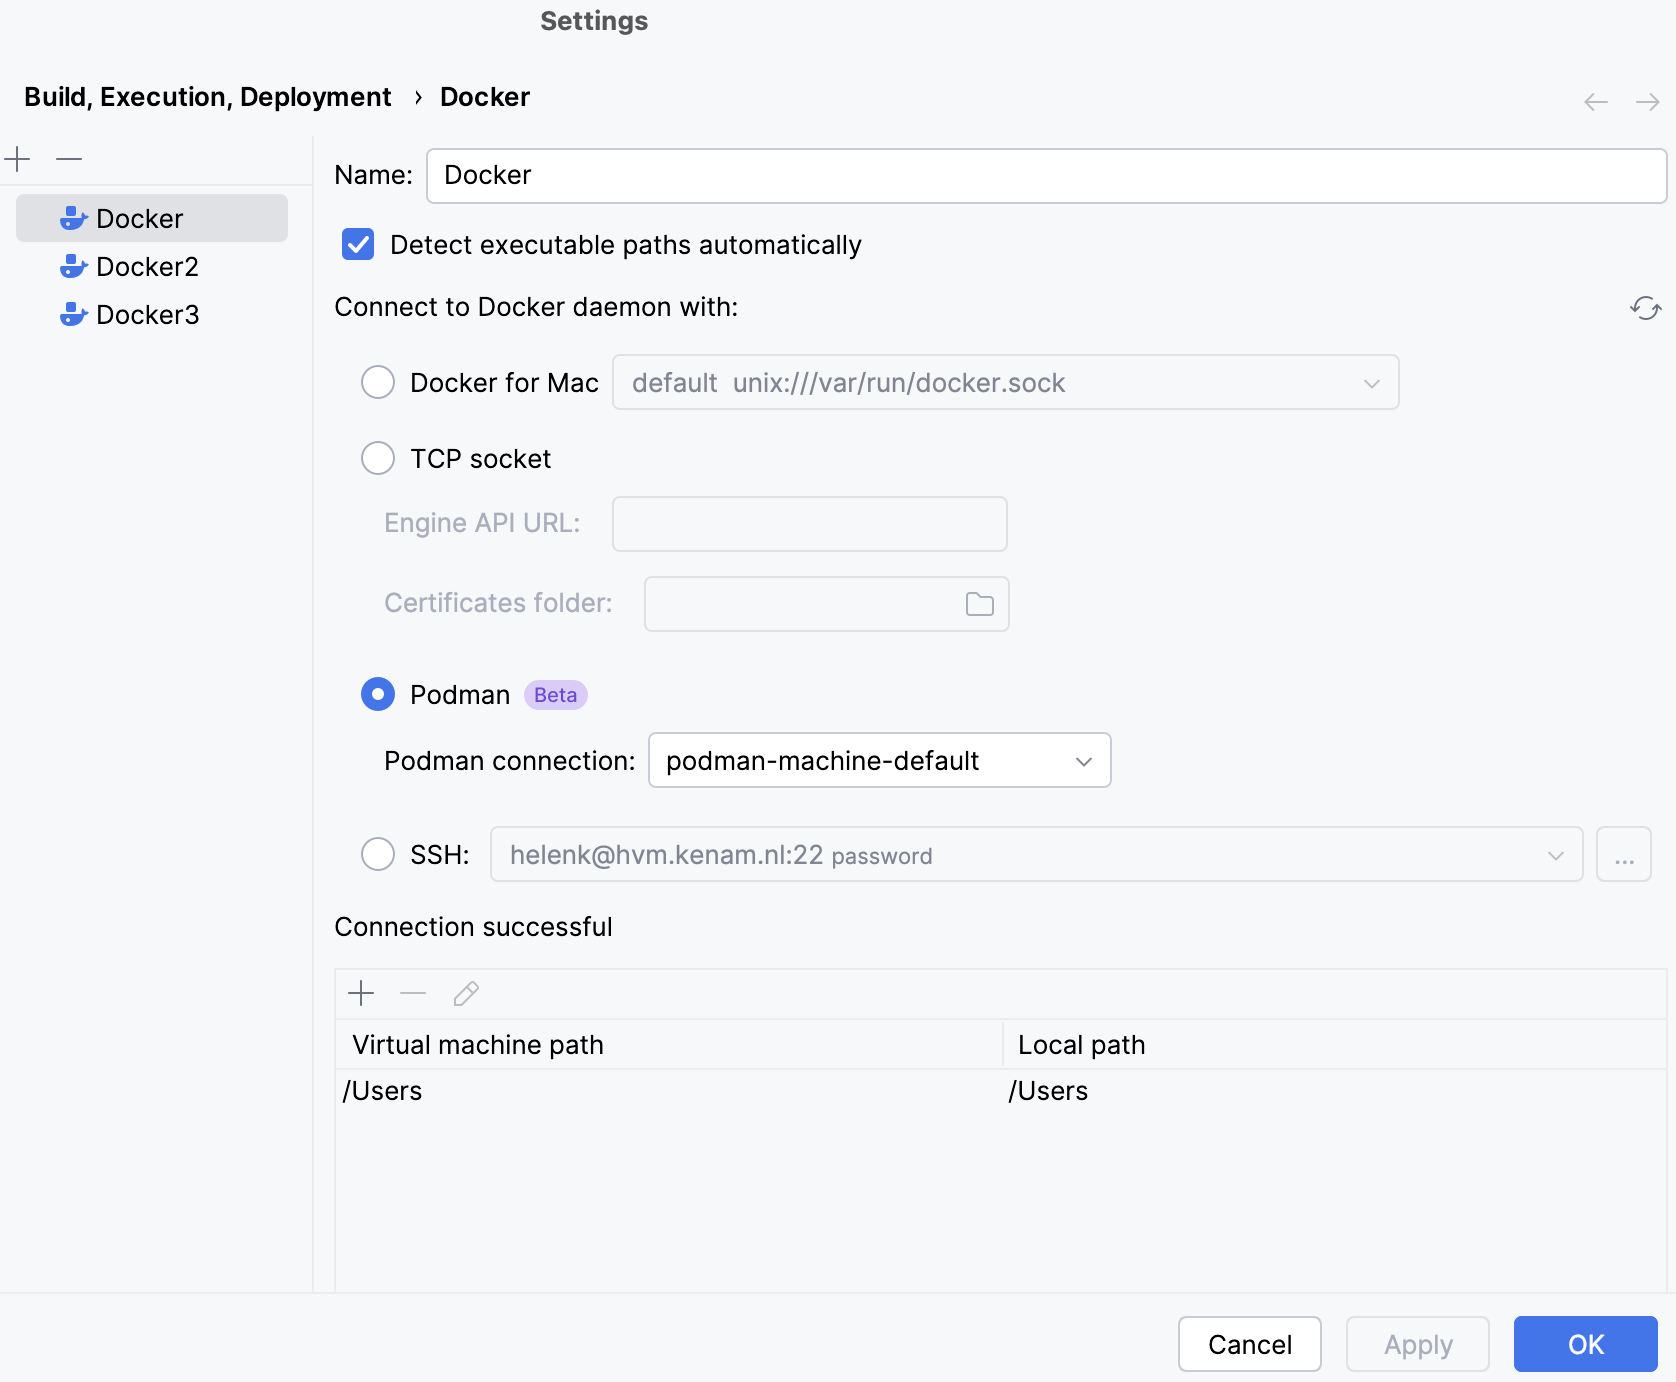This screenshot has height=1382, width=1676.
Task: Select the Docker for Mac connection option
Action: click(x=378, y=382)
